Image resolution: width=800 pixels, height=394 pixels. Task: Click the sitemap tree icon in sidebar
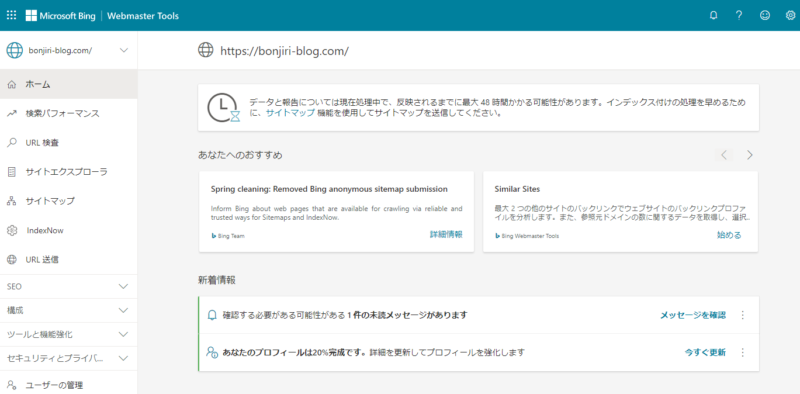pos(12,201)
